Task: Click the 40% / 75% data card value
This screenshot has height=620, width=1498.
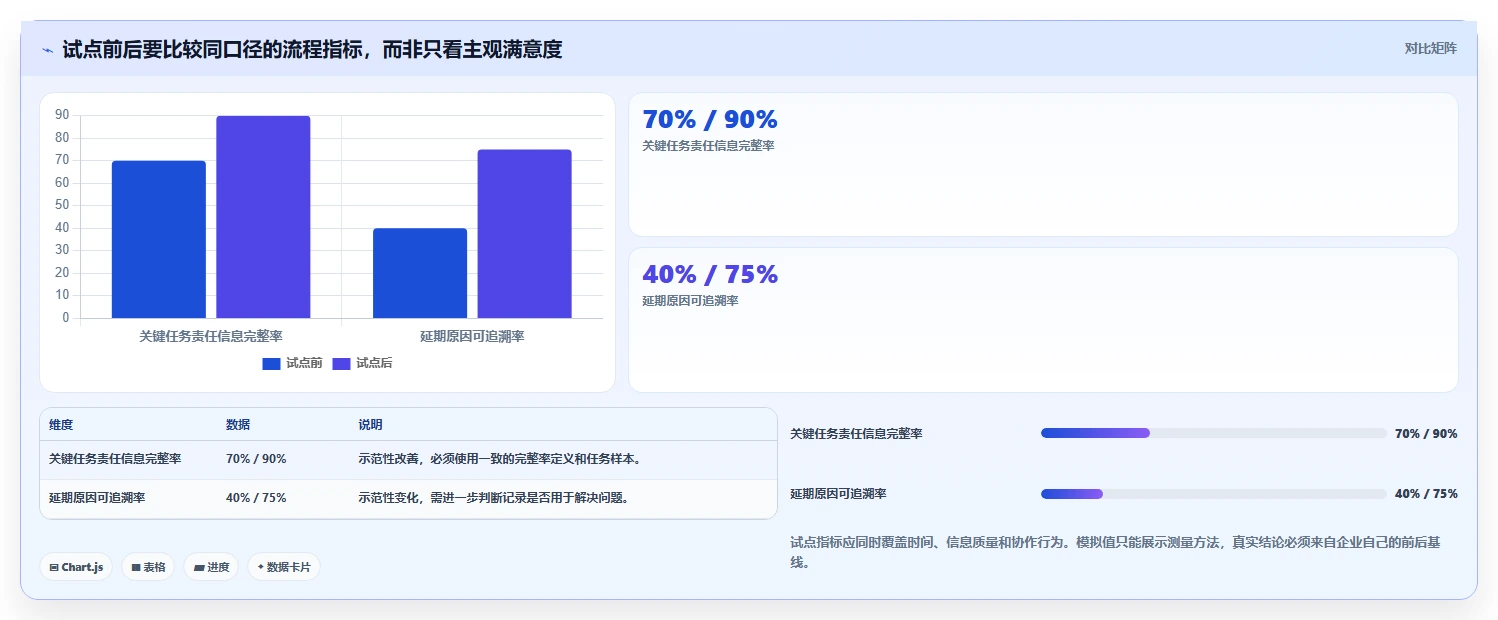Action: [710, 274]
